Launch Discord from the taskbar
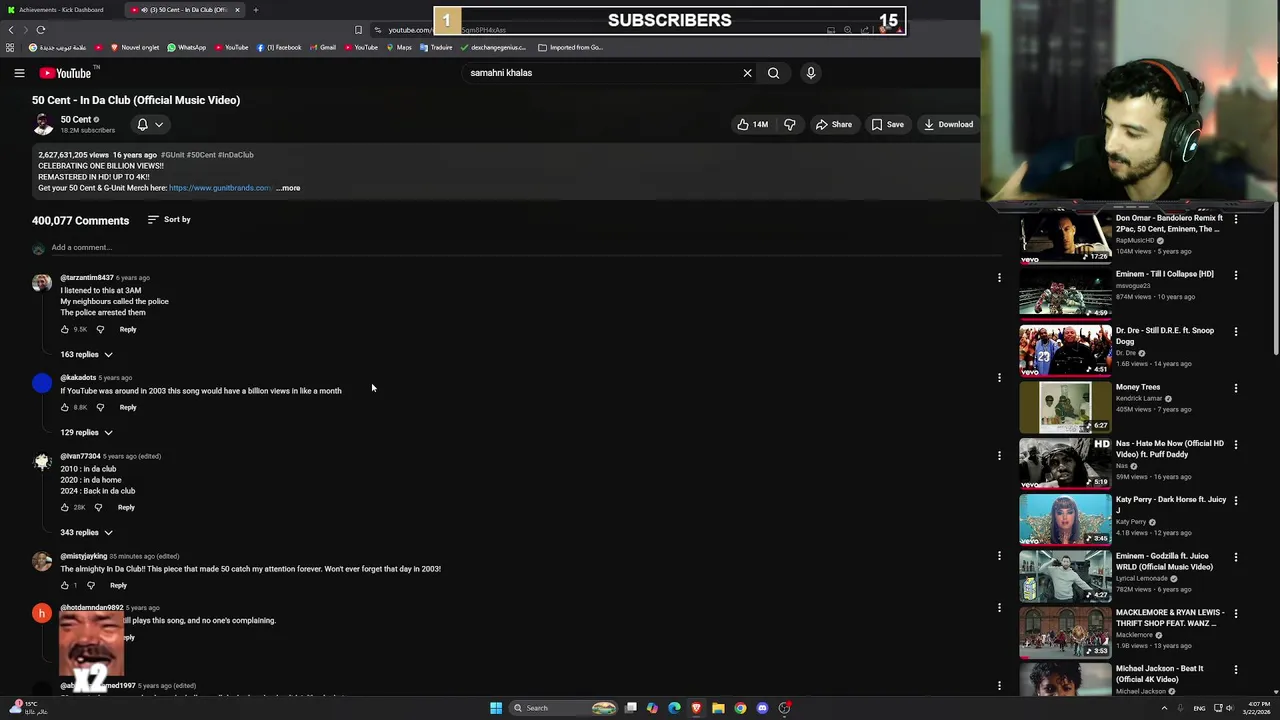The width and height of the screenshot is (1280, 720). (762, 708)
